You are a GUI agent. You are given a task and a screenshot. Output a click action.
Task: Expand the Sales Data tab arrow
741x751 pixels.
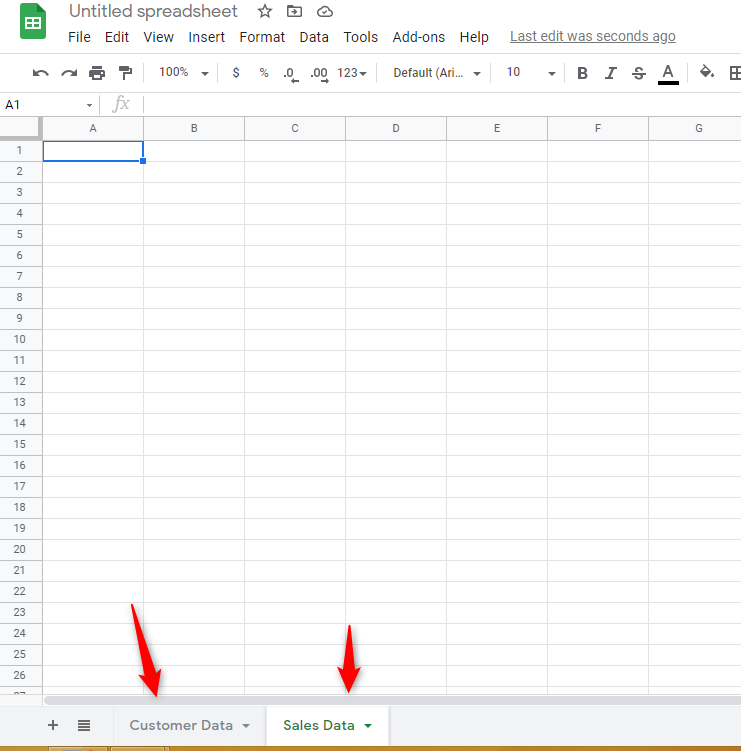(x=368, y=726)
